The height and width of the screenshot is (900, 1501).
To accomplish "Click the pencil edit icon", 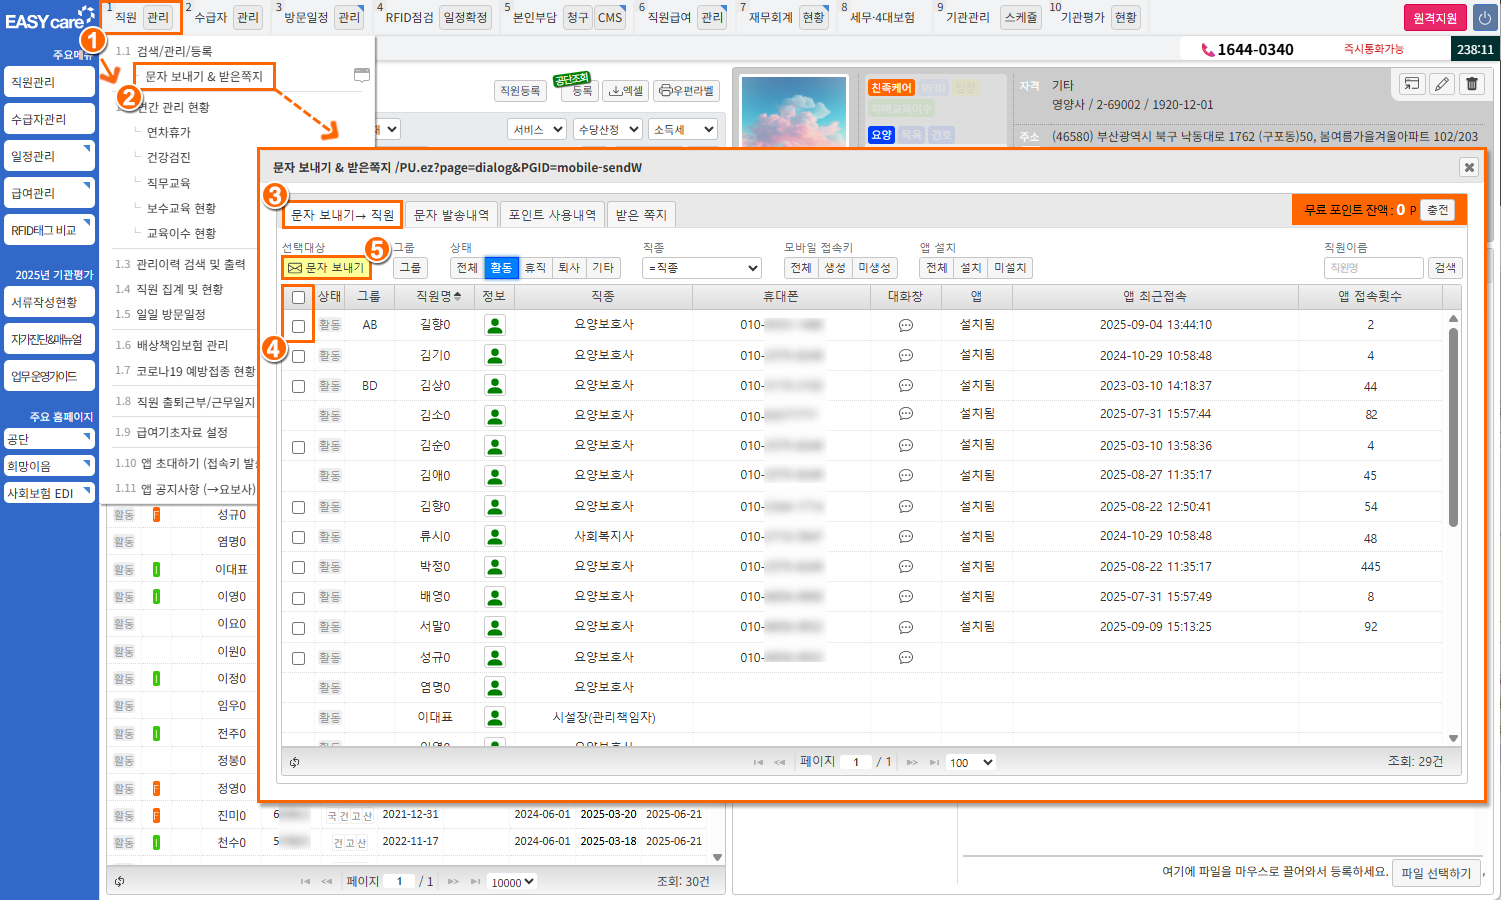I will pyautogui.click(x=1442, y=84).
